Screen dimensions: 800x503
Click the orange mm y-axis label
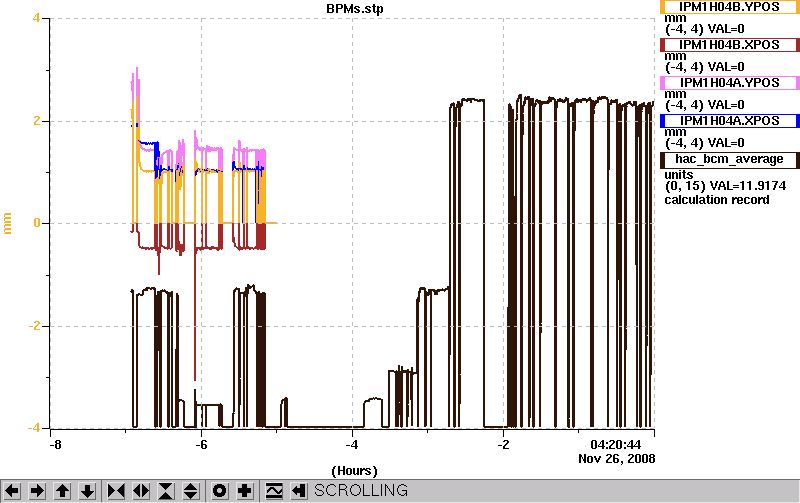7,223
